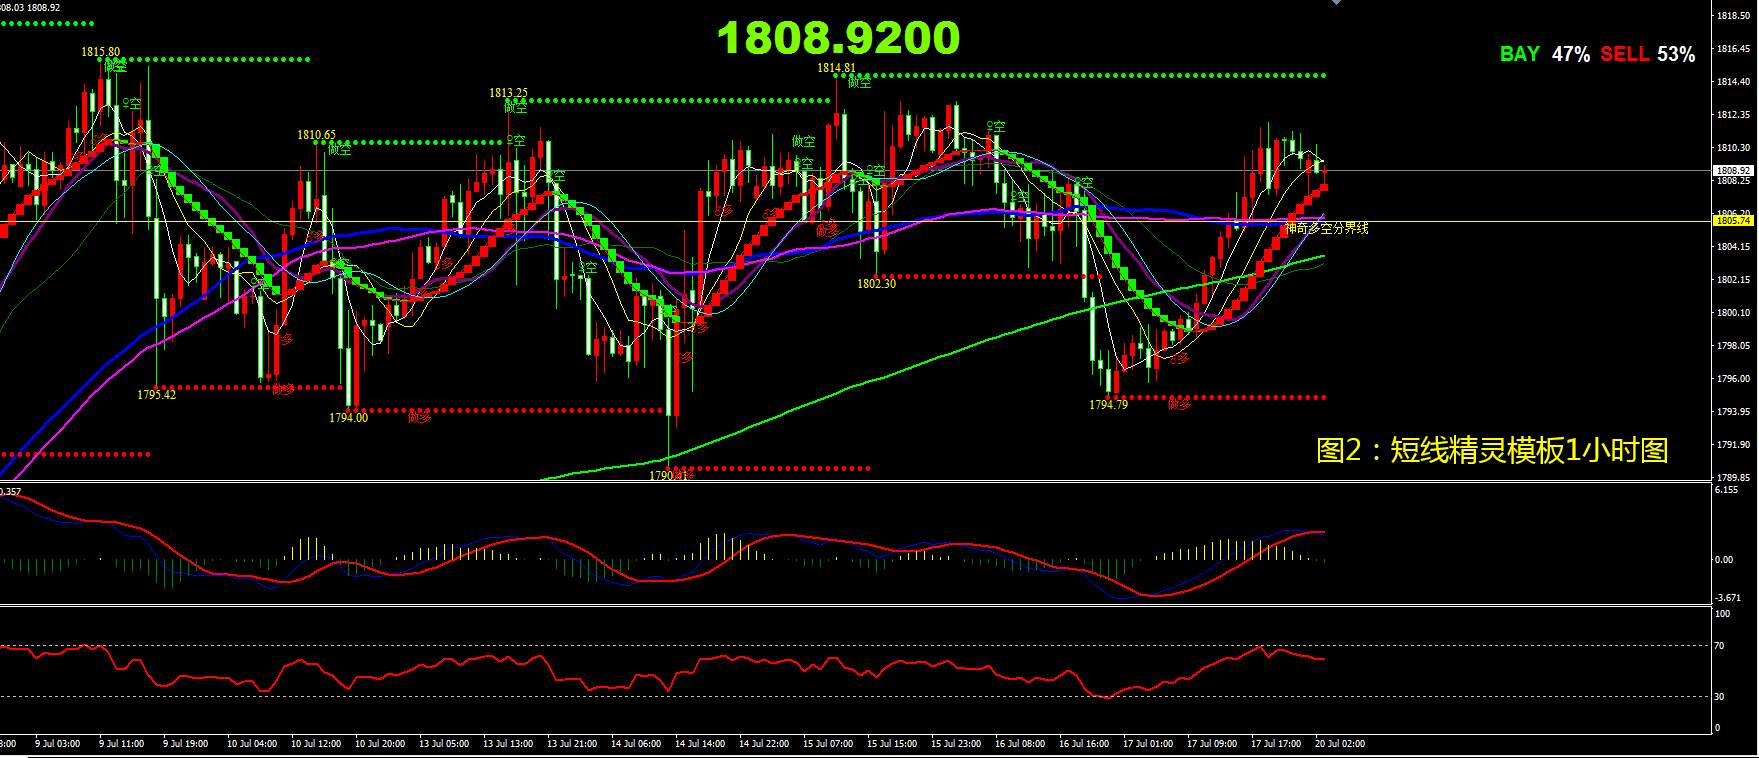Click 1800.10 on the price axis
The image size is (1759, 758).
click(x=1732, y=313)
